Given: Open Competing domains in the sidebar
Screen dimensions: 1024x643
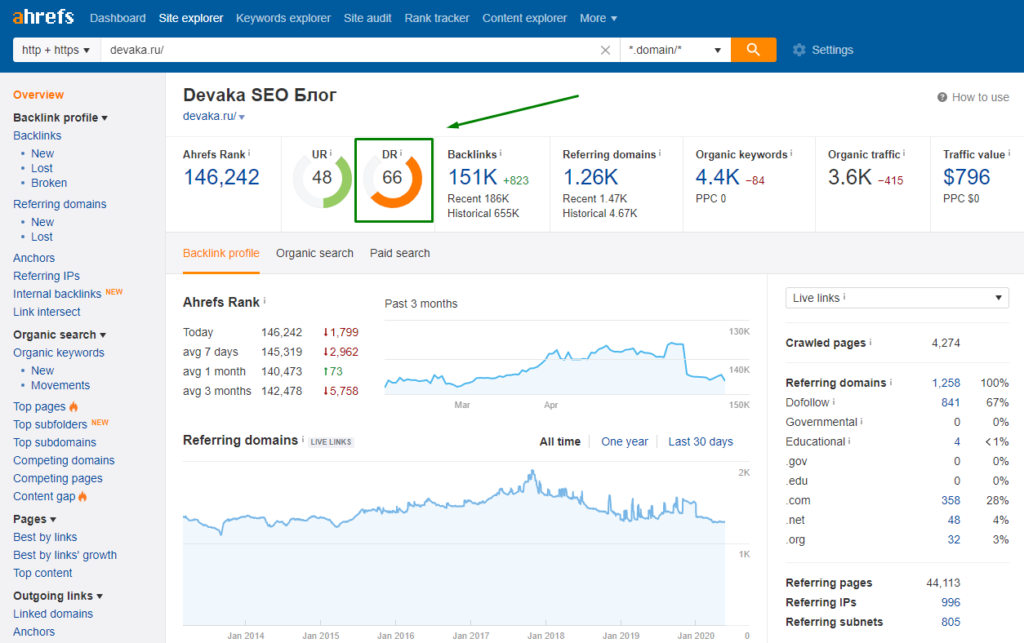Looking at the screenshot, I should 64,460.
